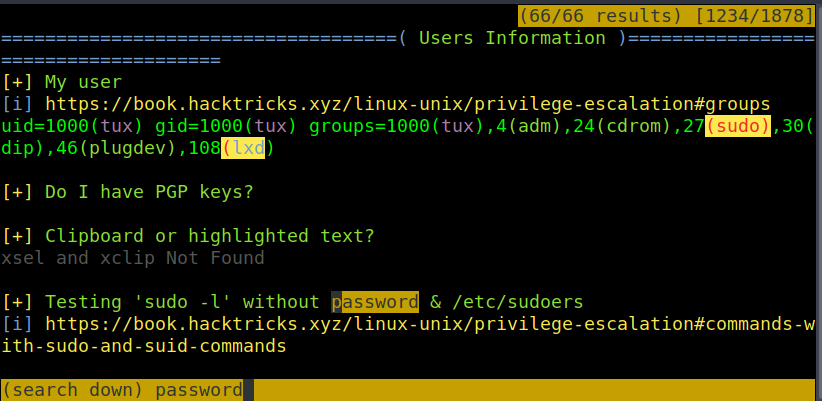Open the hacktricks privilege-escalation#groups link
This screenshot has height=401, width=822.
(407, 104)
